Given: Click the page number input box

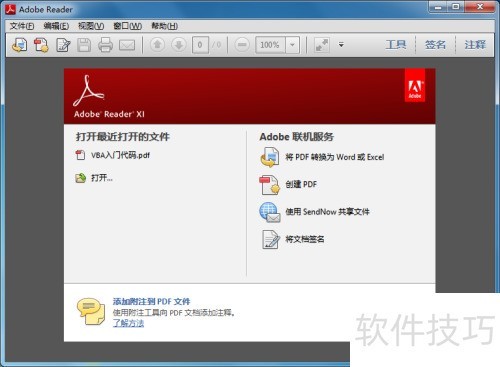Looking at the screenshot, I should point(200,45).
